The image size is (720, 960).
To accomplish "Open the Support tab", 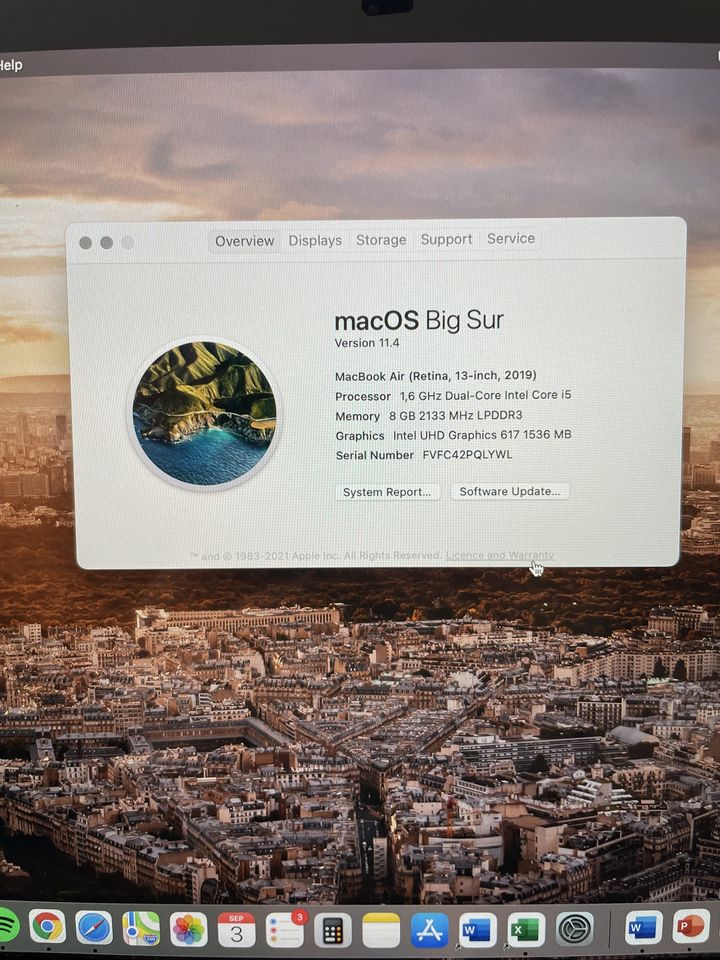I will tap(446, 239).
